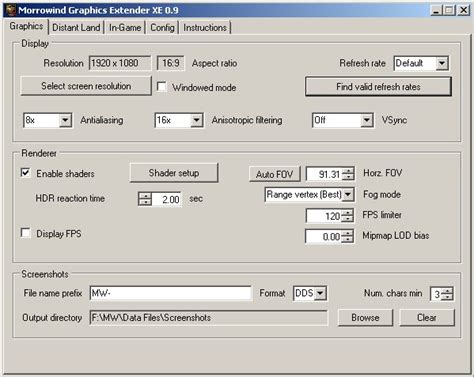Click the Fog mode label
Screen dimensions: 474x377
click(382, 194)
